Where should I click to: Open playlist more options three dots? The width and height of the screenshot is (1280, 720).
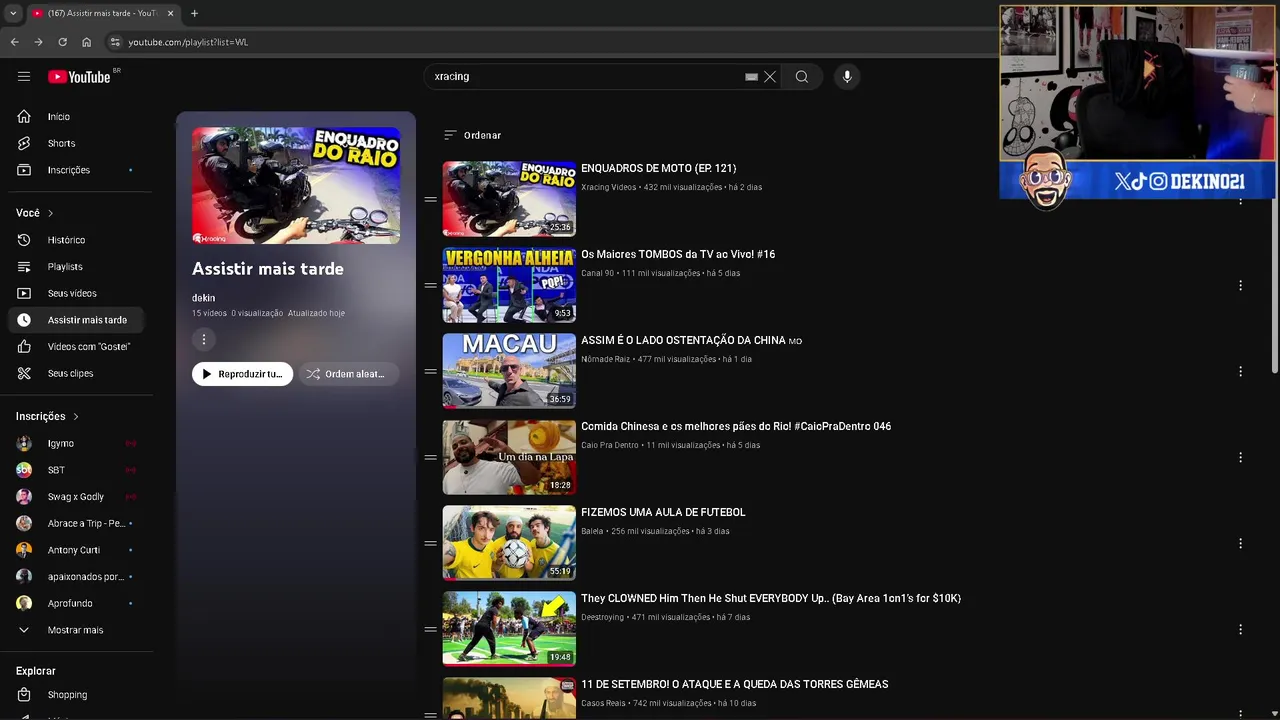pos(203,340)
